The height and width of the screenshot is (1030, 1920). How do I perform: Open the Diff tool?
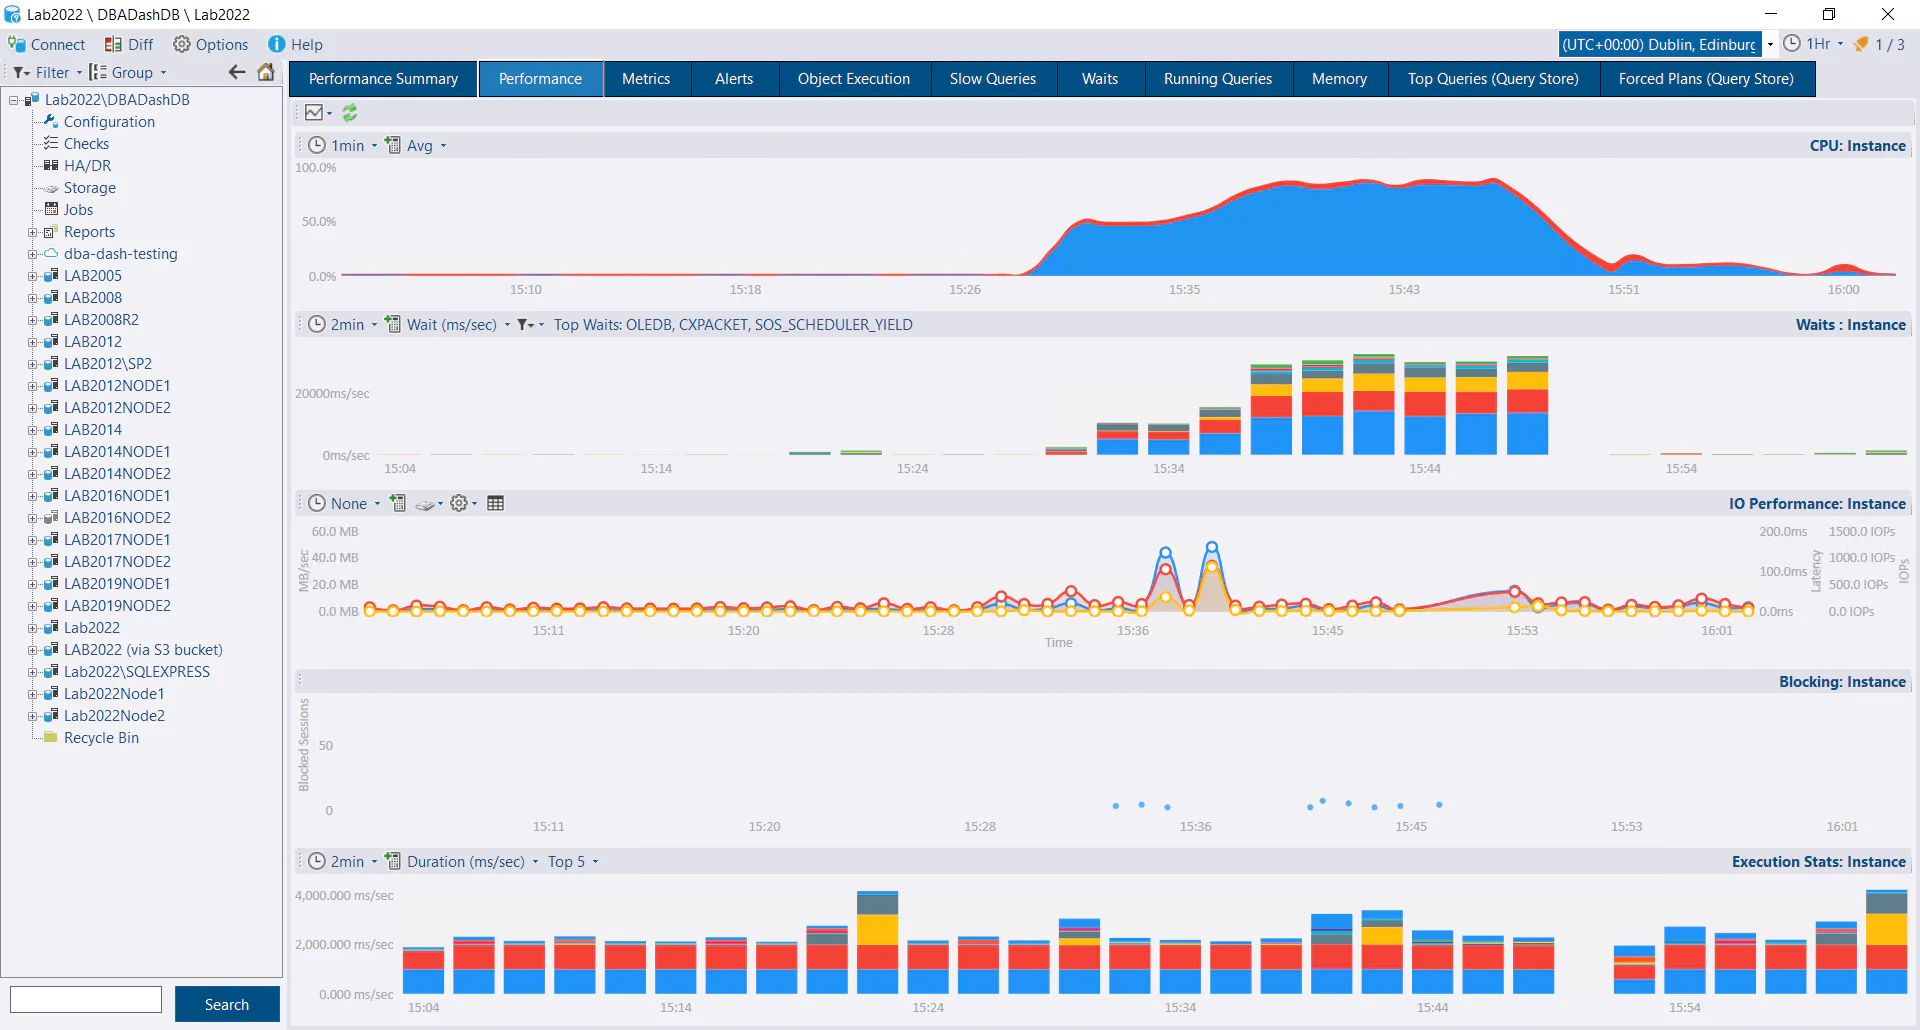(129, 45)
